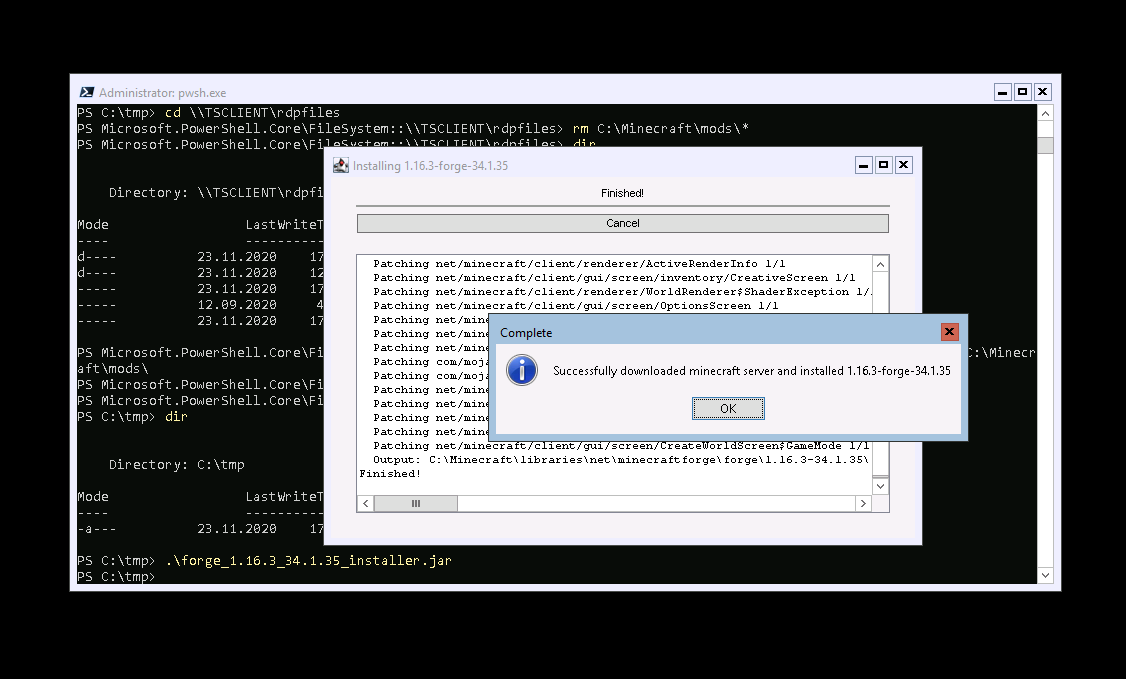Maximize the Forge installer window
Image resolution: width=1126 pixels, height=679 pixels.
tap(883, 165)
